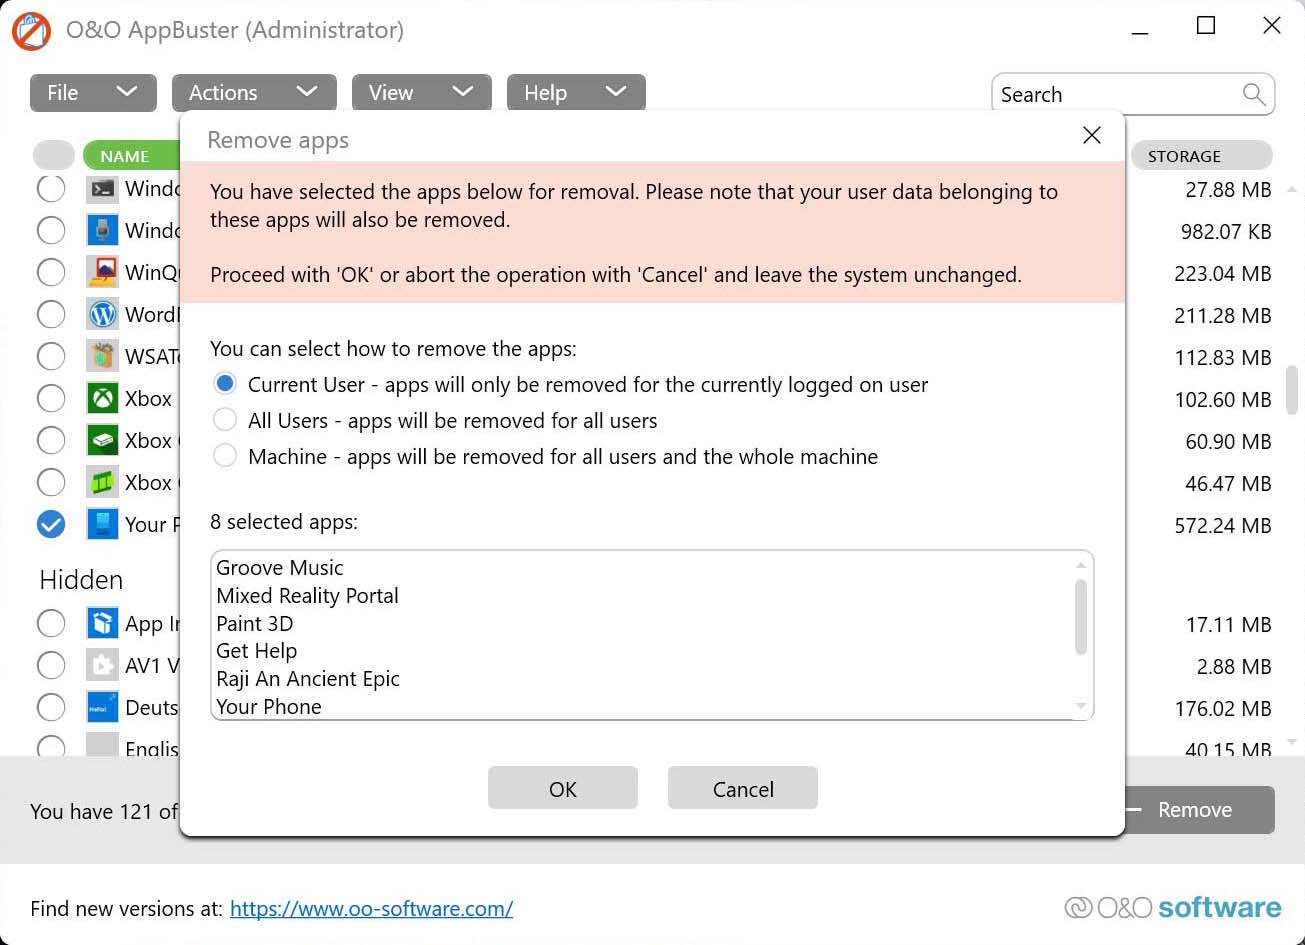Click Raji An Ancient Epic entry
The width and height of the screenshot is (1305, 945).
(x=308, y=678)
